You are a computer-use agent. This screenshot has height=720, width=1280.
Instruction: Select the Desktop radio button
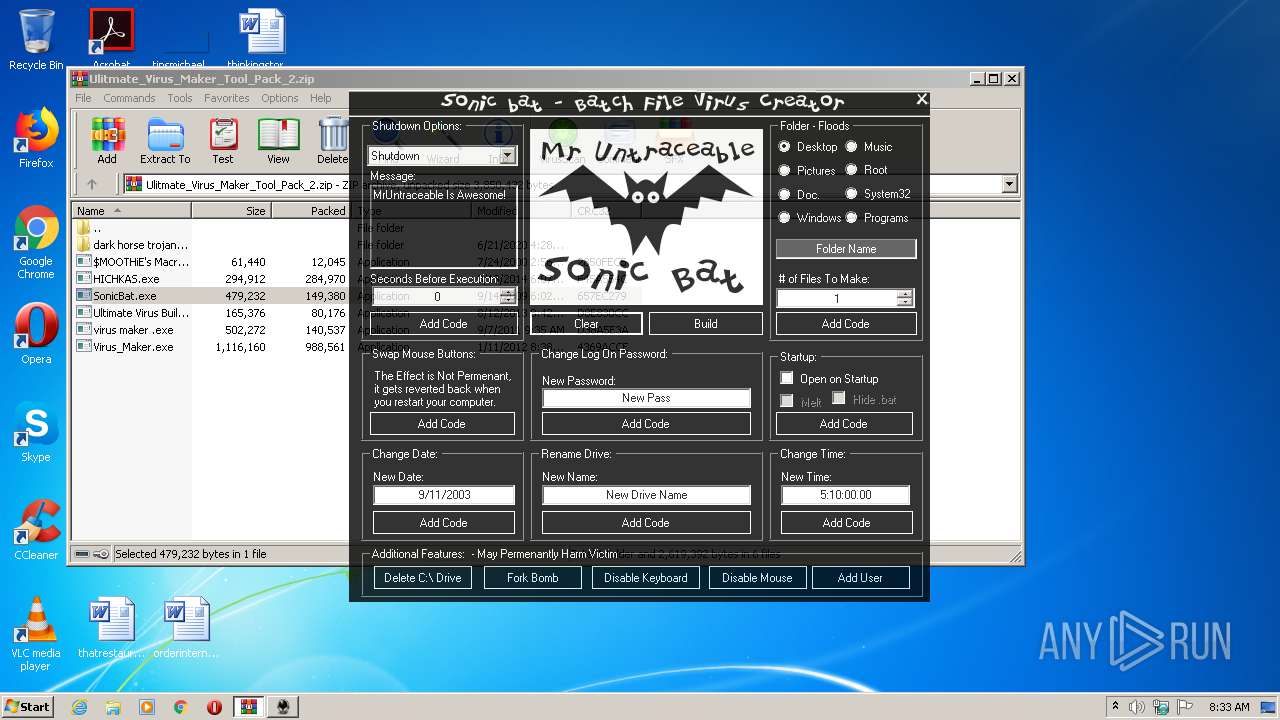[x=784, y=146]
